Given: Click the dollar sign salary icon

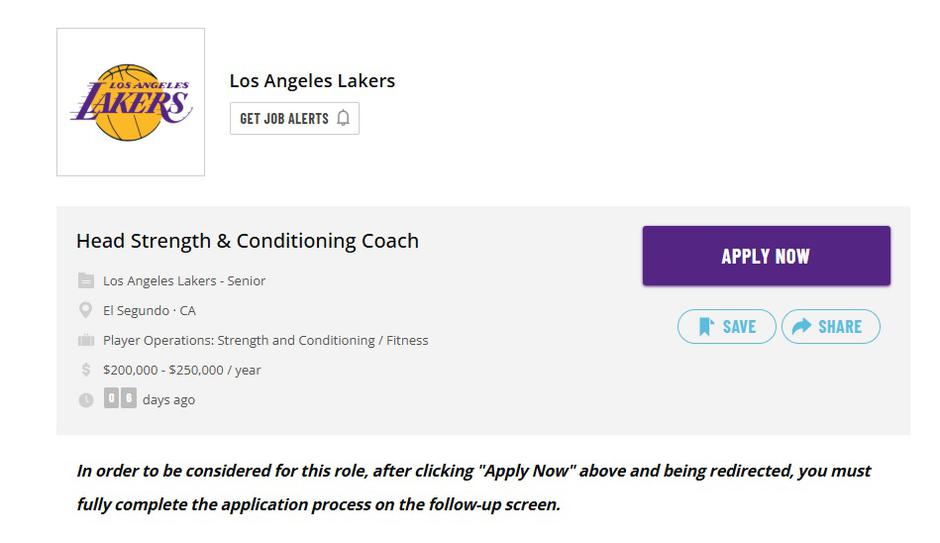Looking at the screenshot, I should 86,370.
